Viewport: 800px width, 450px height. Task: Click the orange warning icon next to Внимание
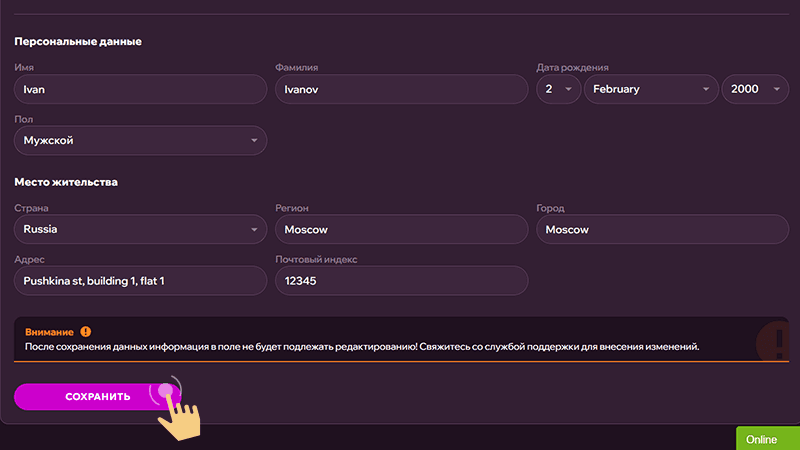86,331
